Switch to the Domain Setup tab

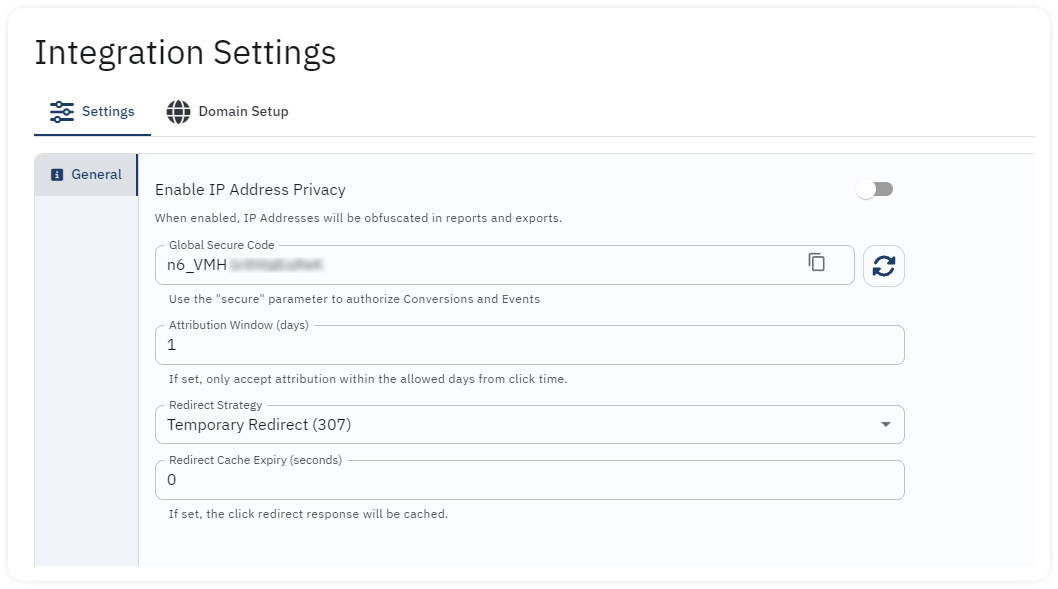(227, 111)
